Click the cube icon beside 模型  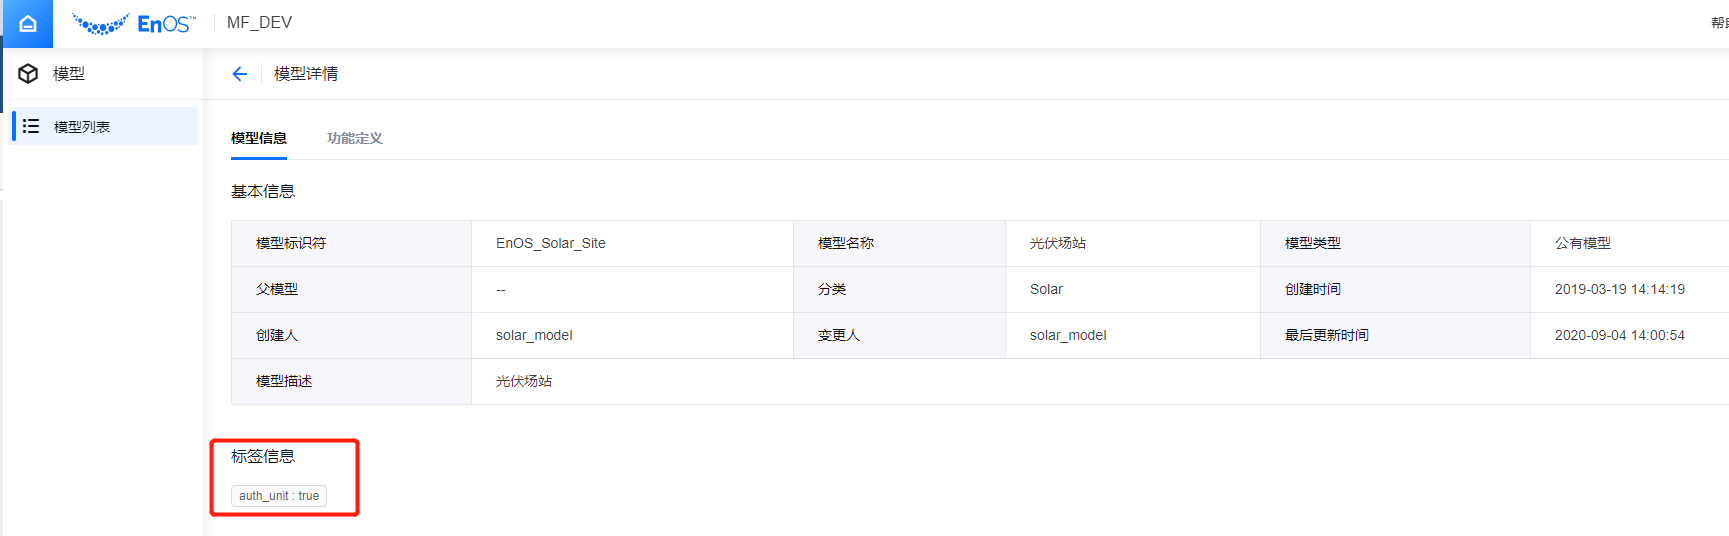pyautogui.click(x=28, y=74)
